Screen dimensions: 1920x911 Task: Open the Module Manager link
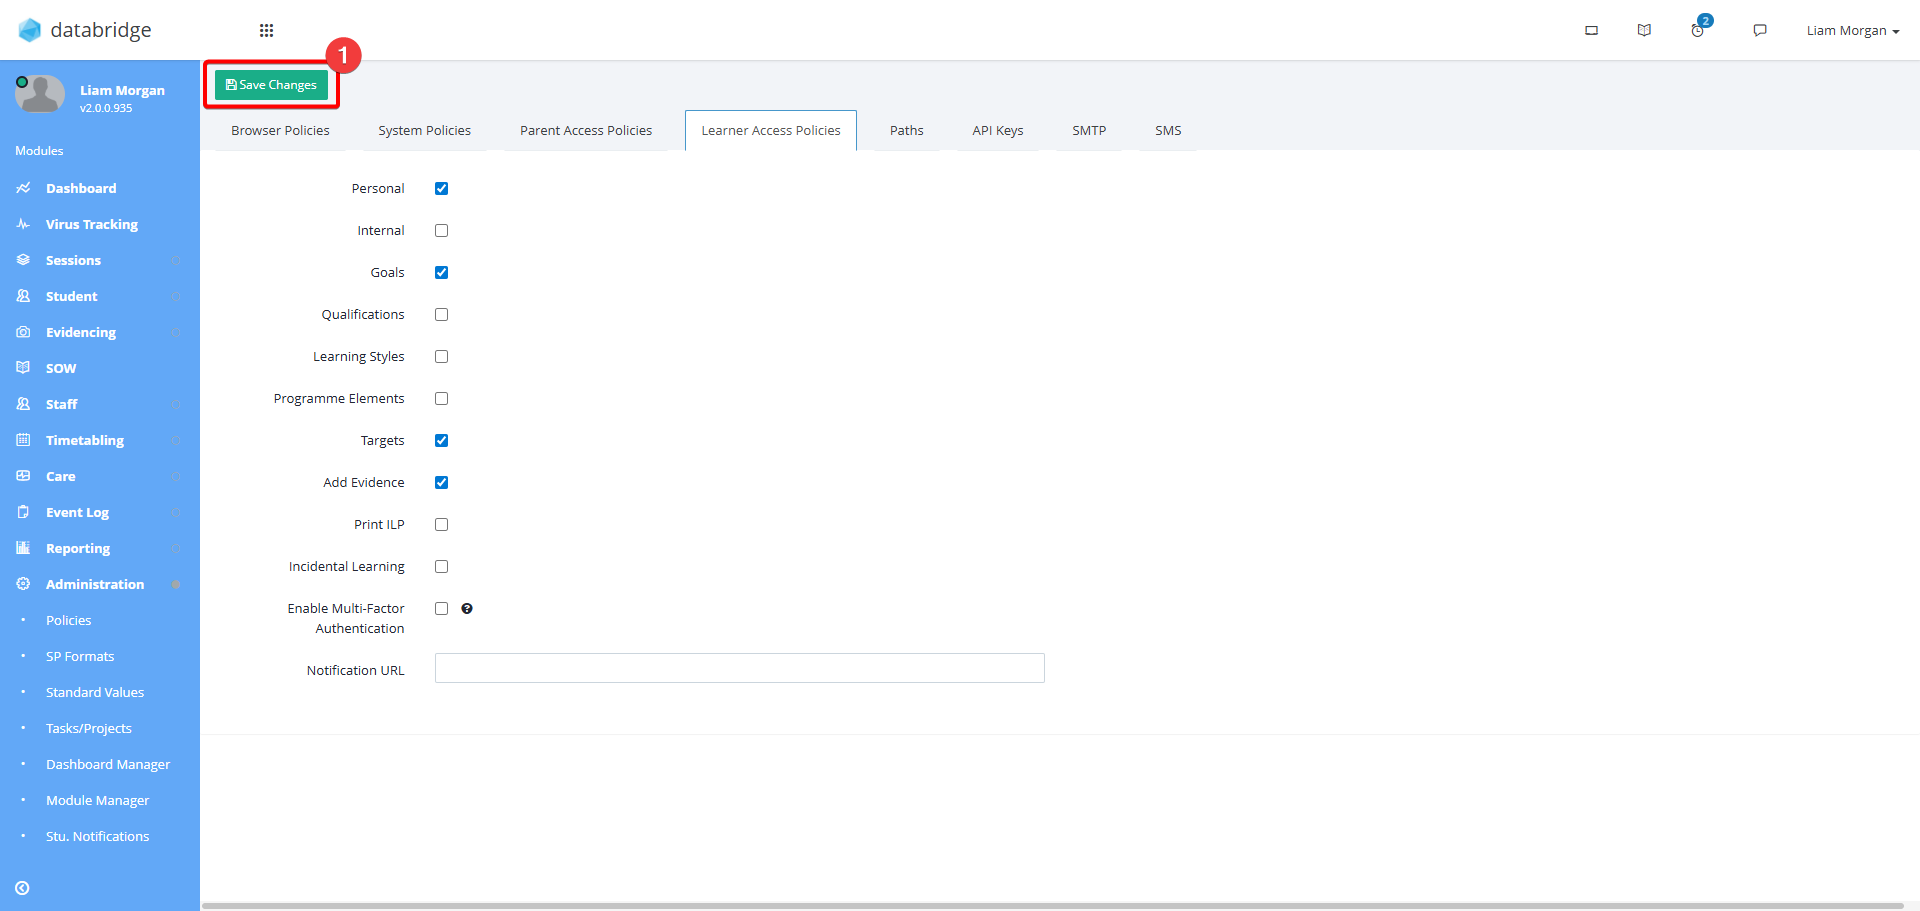(x=97, y=800)
